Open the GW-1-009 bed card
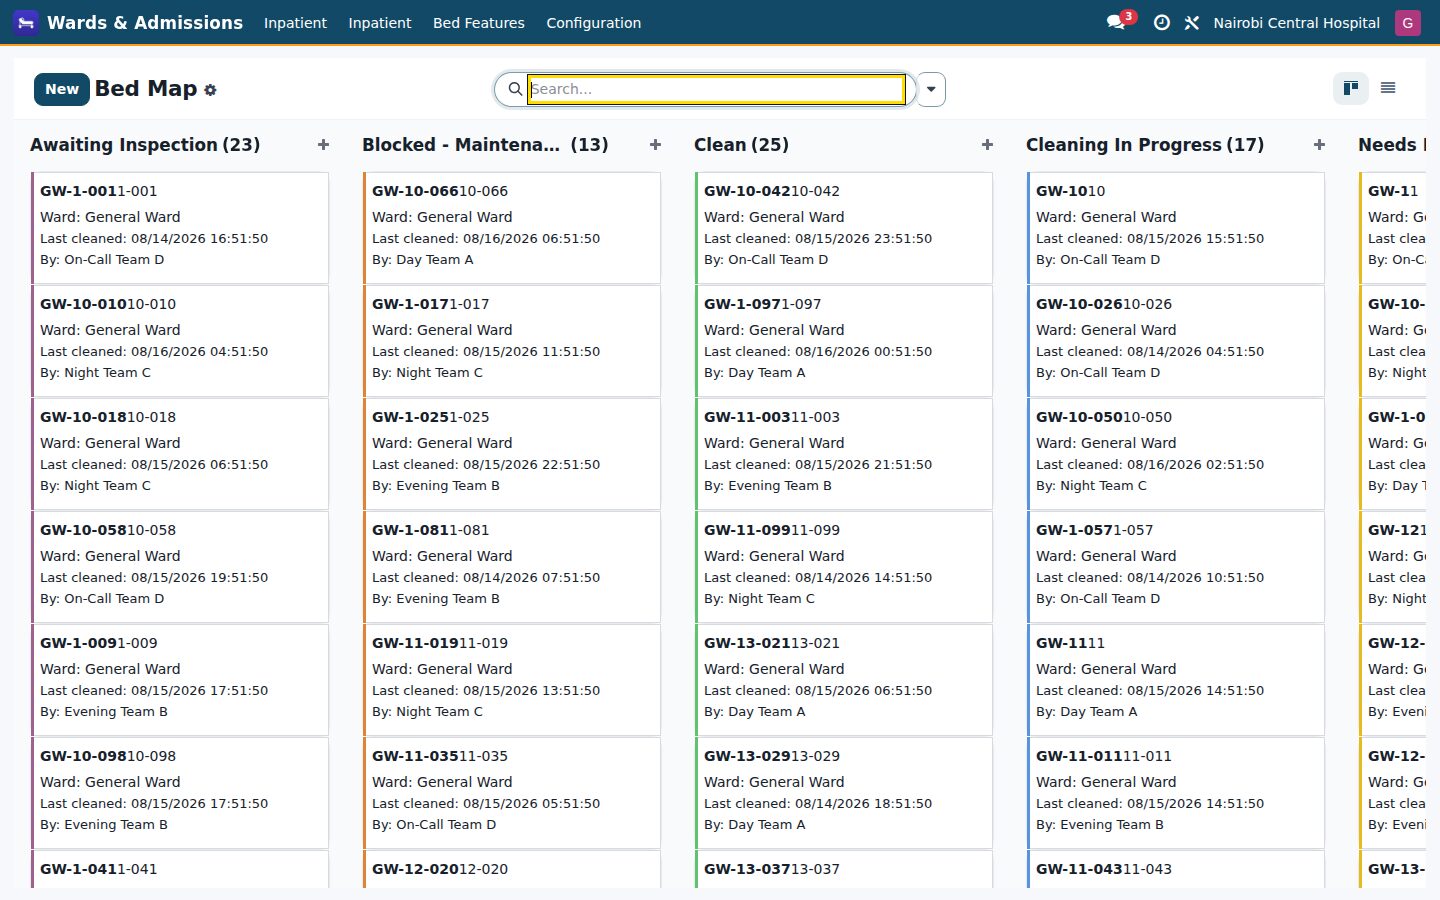The width and height of the screenshot is (1440, 900). [180, 680]
